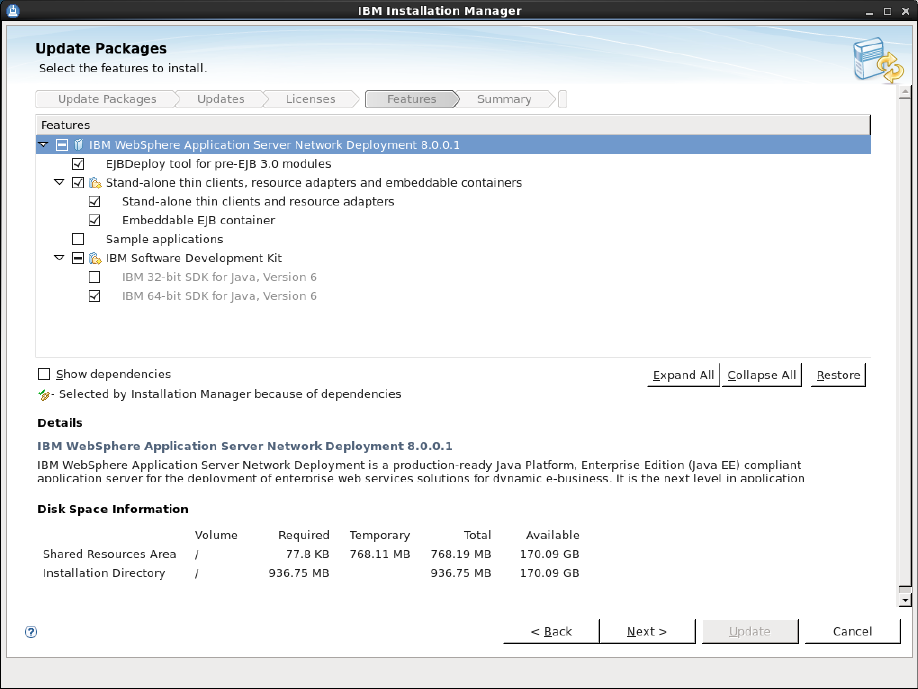Click the WebSphere package icon in the tree
The height and width of the screenshot is (689, 918).
pos(79,145)
